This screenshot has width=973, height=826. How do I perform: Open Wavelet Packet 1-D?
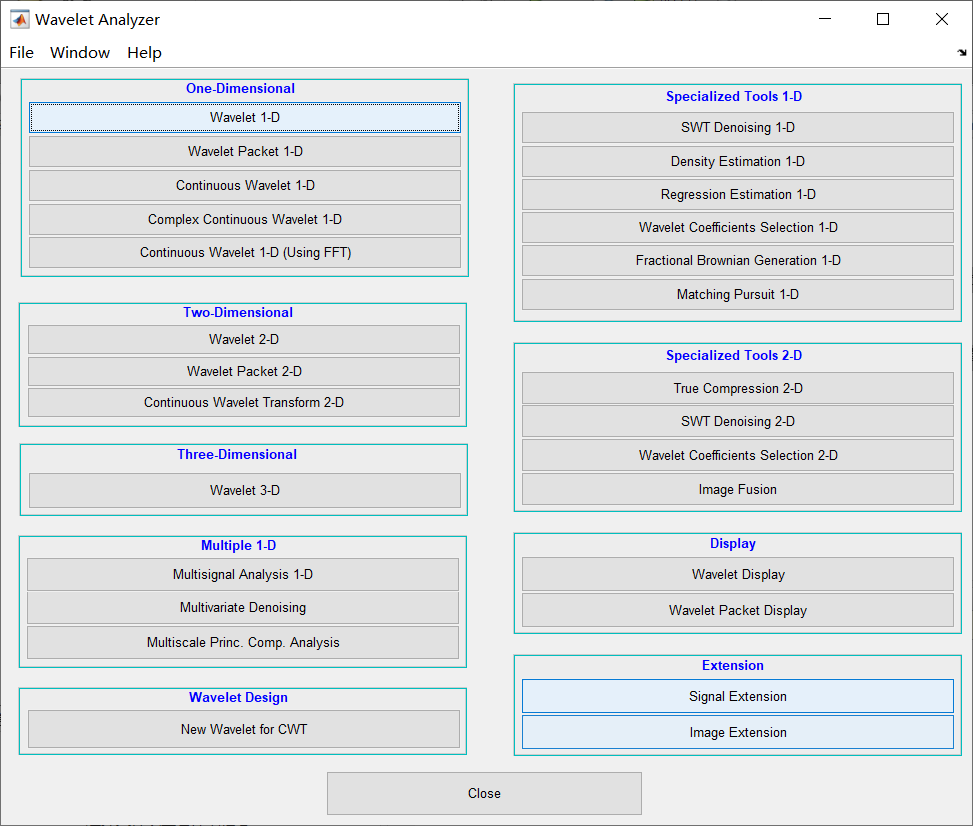[x=244, y=151]
